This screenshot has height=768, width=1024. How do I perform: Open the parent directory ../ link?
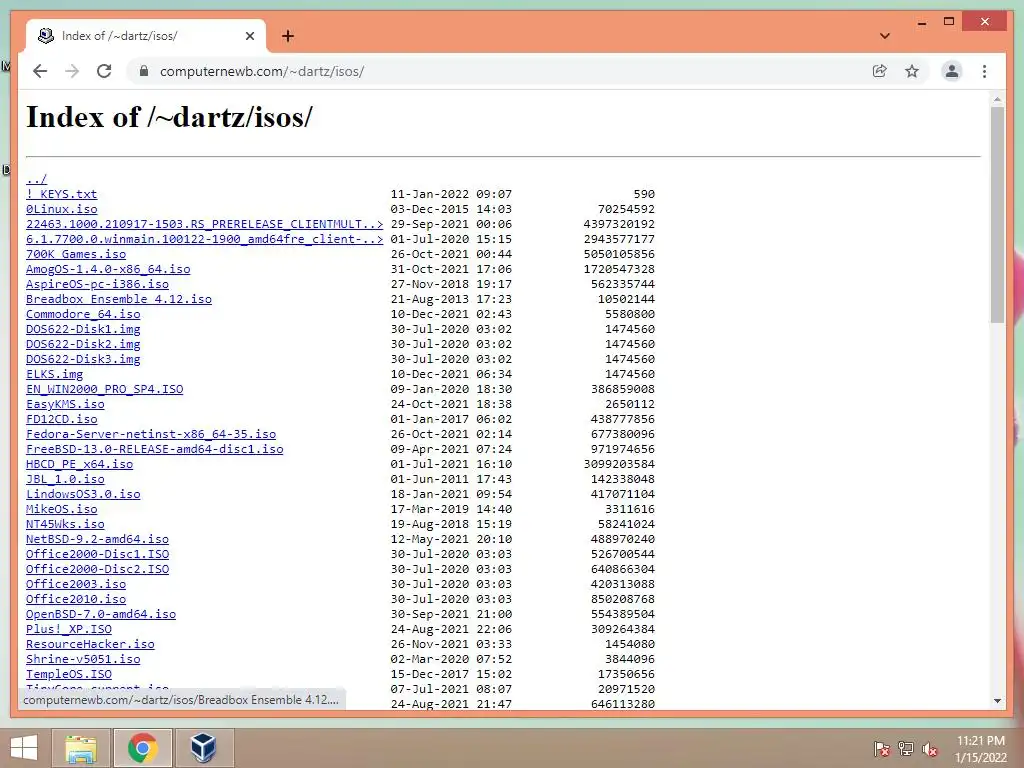tap(37, 179)
